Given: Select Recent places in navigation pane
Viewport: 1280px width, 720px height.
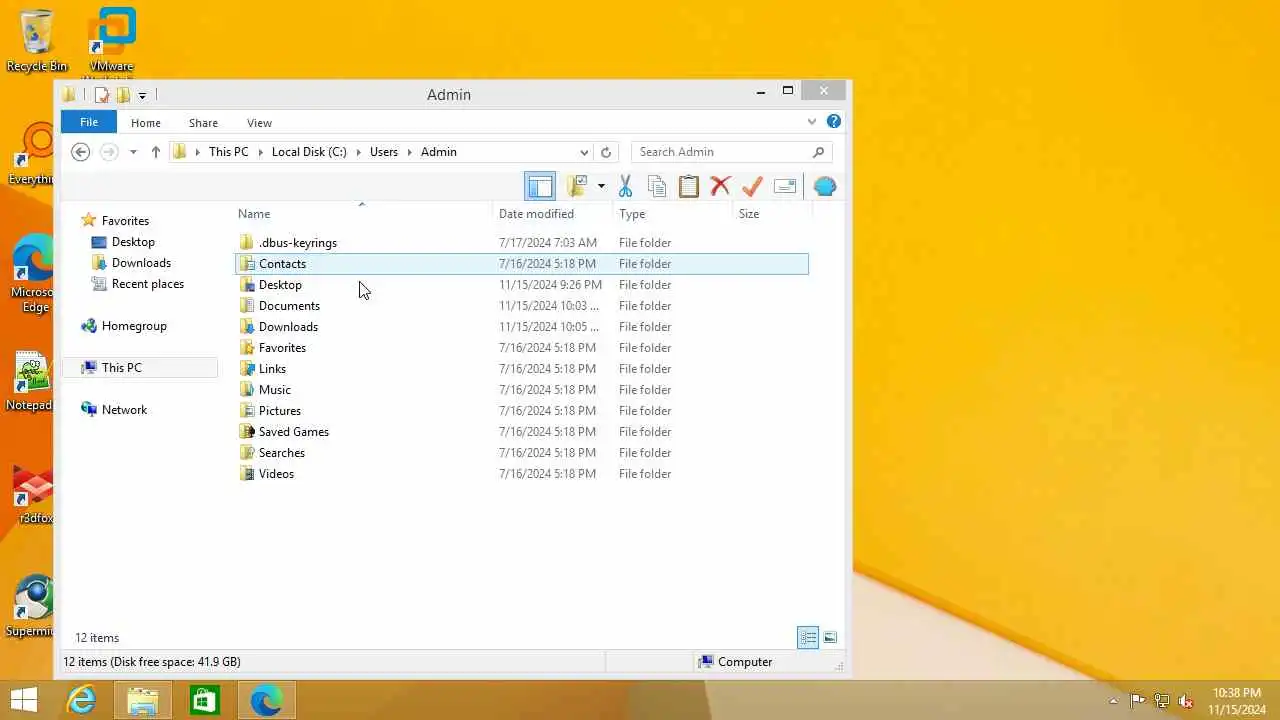Looking at the screenshot, I should [148, 284].
